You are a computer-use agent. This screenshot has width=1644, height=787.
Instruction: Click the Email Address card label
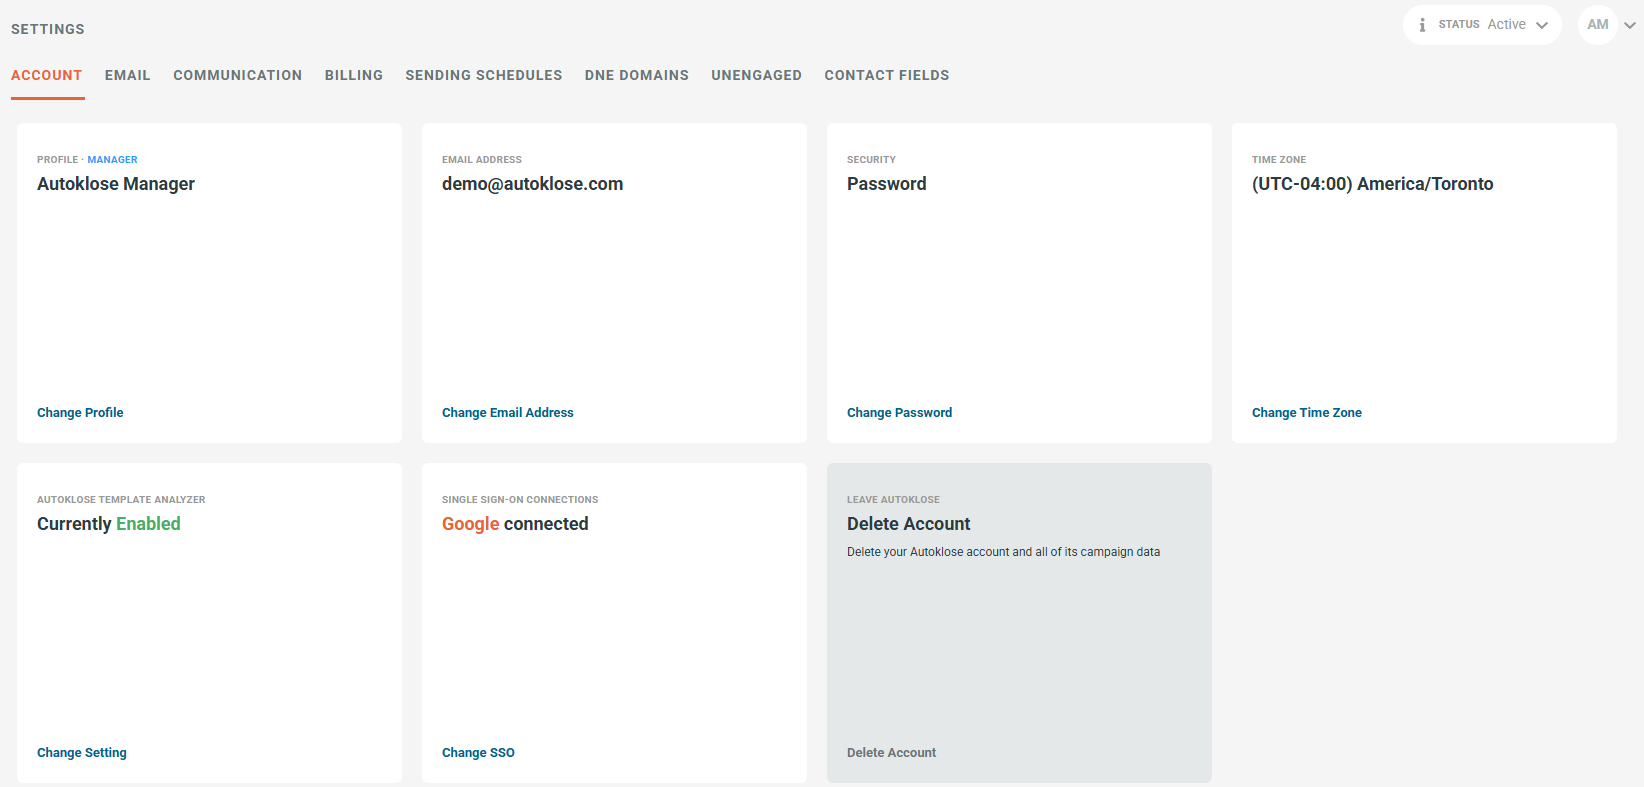[482, 160]
